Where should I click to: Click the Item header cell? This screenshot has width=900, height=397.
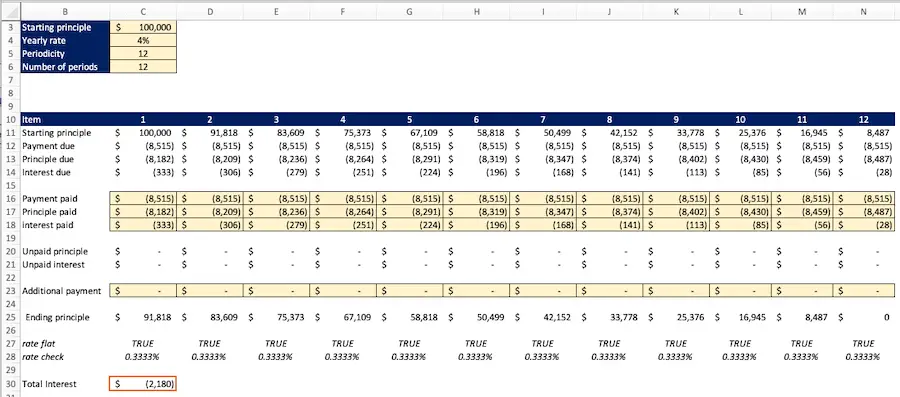(64, 120)
